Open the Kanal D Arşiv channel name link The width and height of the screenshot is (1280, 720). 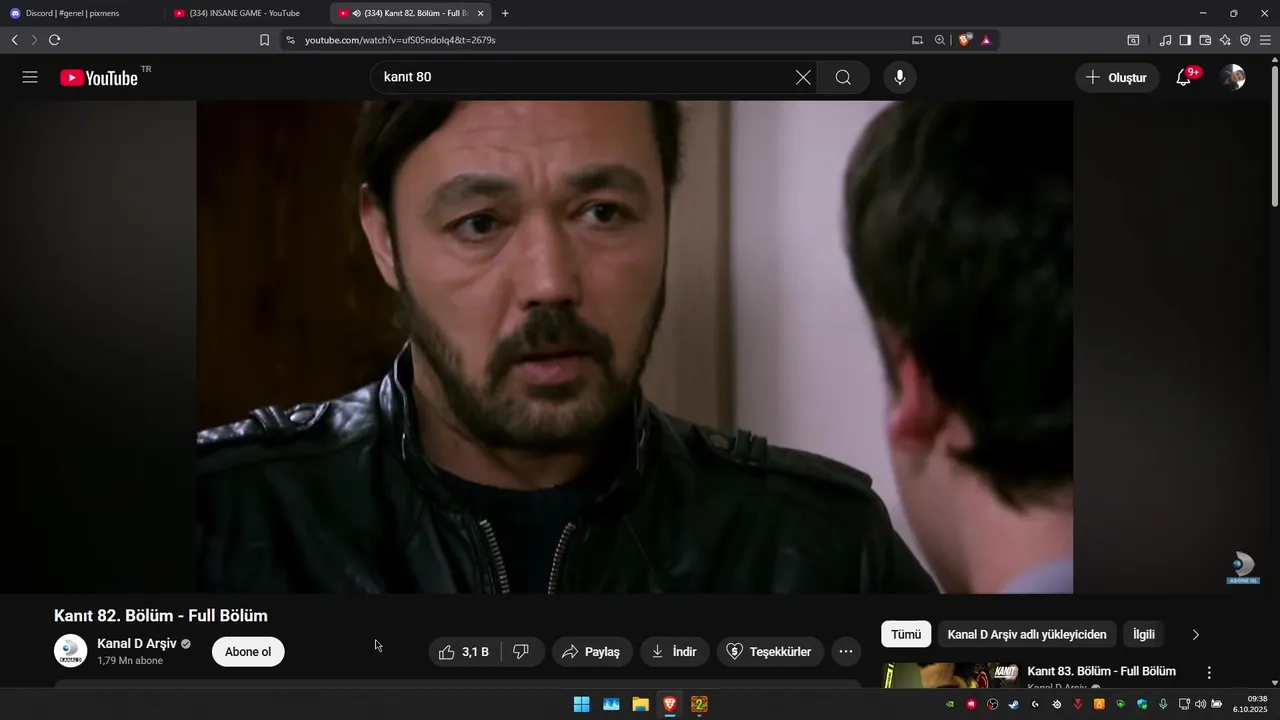(137, 643)
